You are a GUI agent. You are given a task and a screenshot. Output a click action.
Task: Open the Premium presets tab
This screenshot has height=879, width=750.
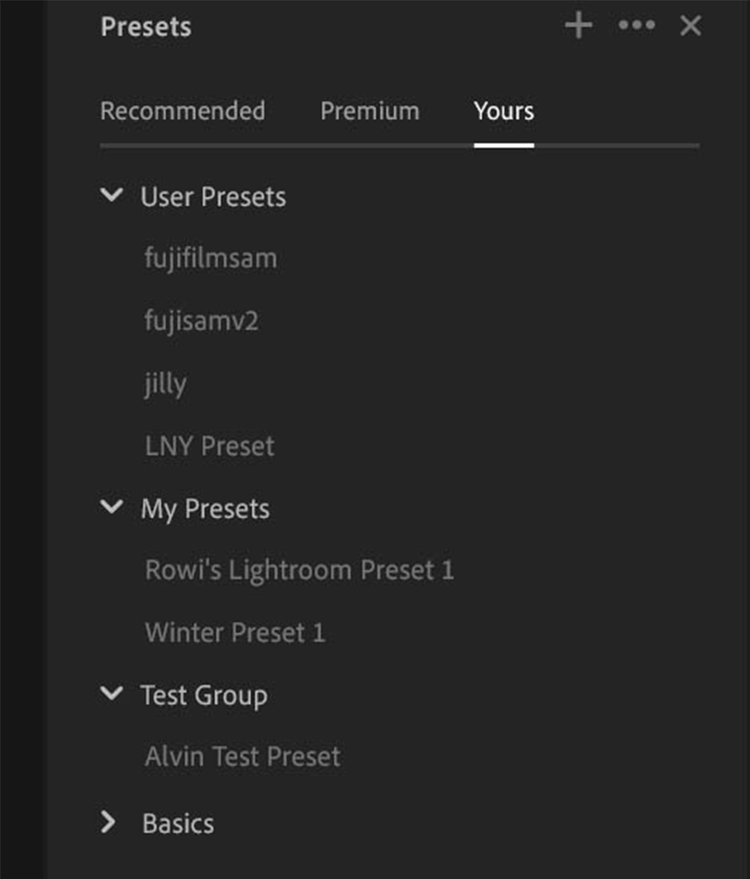click(x=369, y=111)
